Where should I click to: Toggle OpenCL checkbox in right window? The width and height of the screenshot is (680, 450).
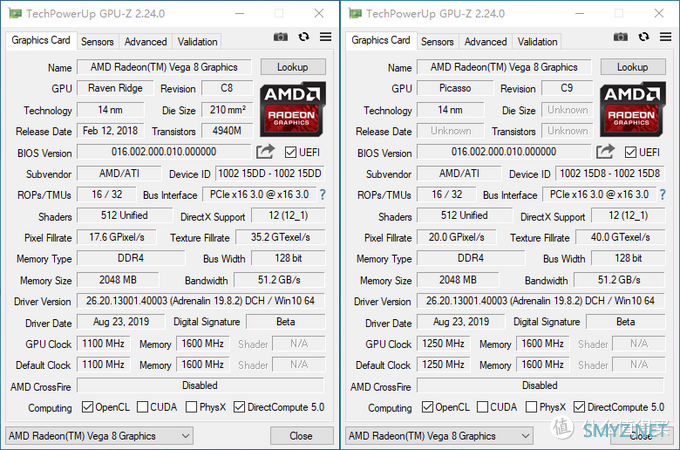point(428,407)
